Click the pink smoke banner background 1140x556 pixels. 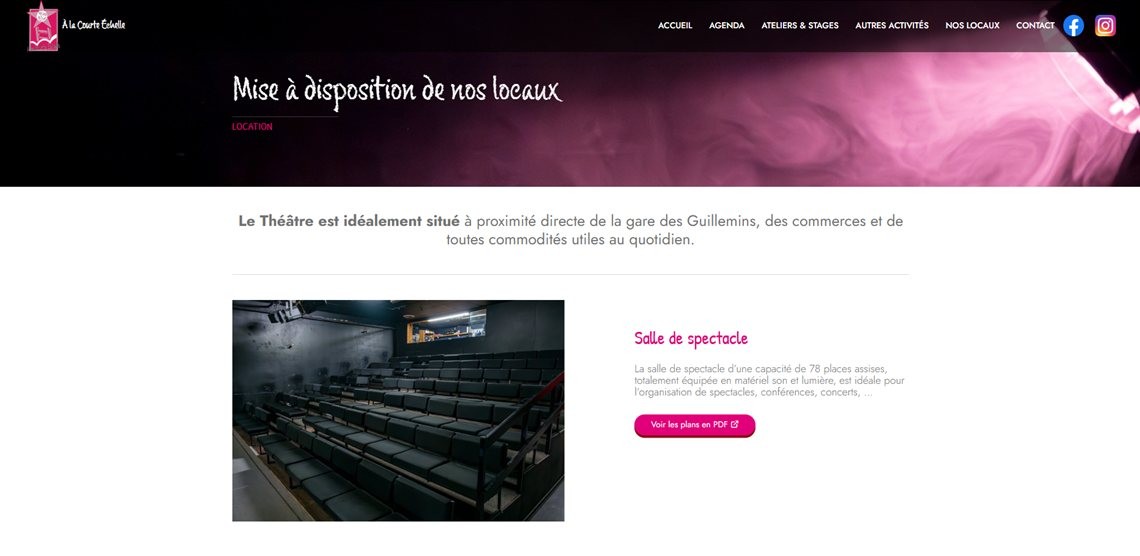(727, 131)
